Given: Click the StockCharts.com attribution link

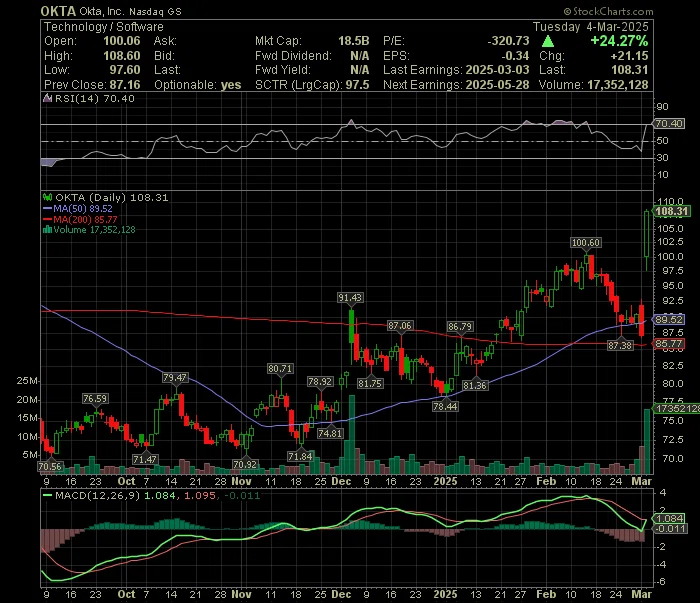Looking at the screenshot, I should click(x=608, y=11).
